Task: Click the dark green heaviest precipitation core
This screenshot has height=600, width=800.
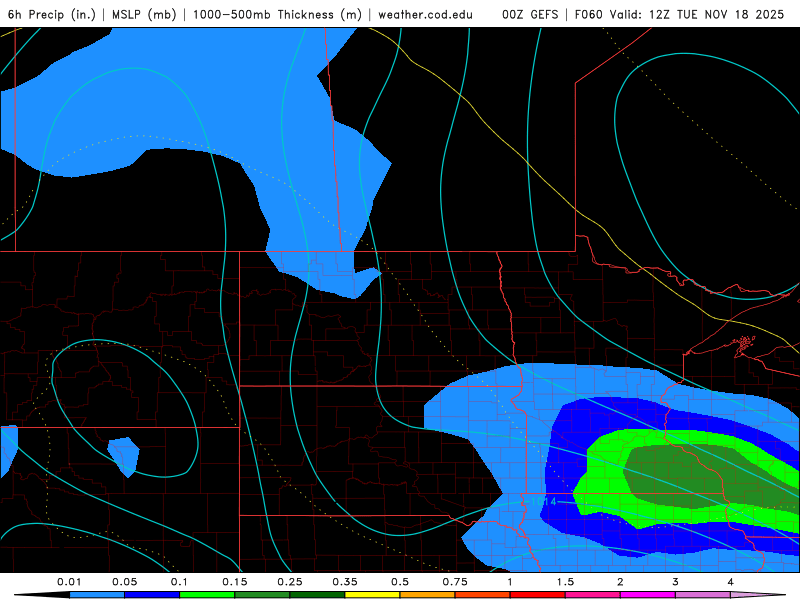Action: coord(704,477)
